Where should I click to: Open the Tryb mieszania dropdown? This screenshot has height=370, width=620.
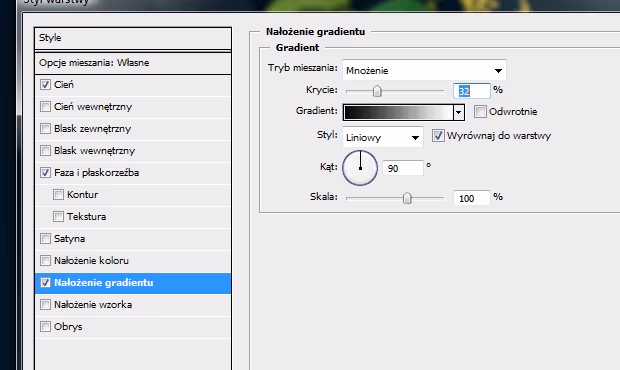click(x=424, y=71)
